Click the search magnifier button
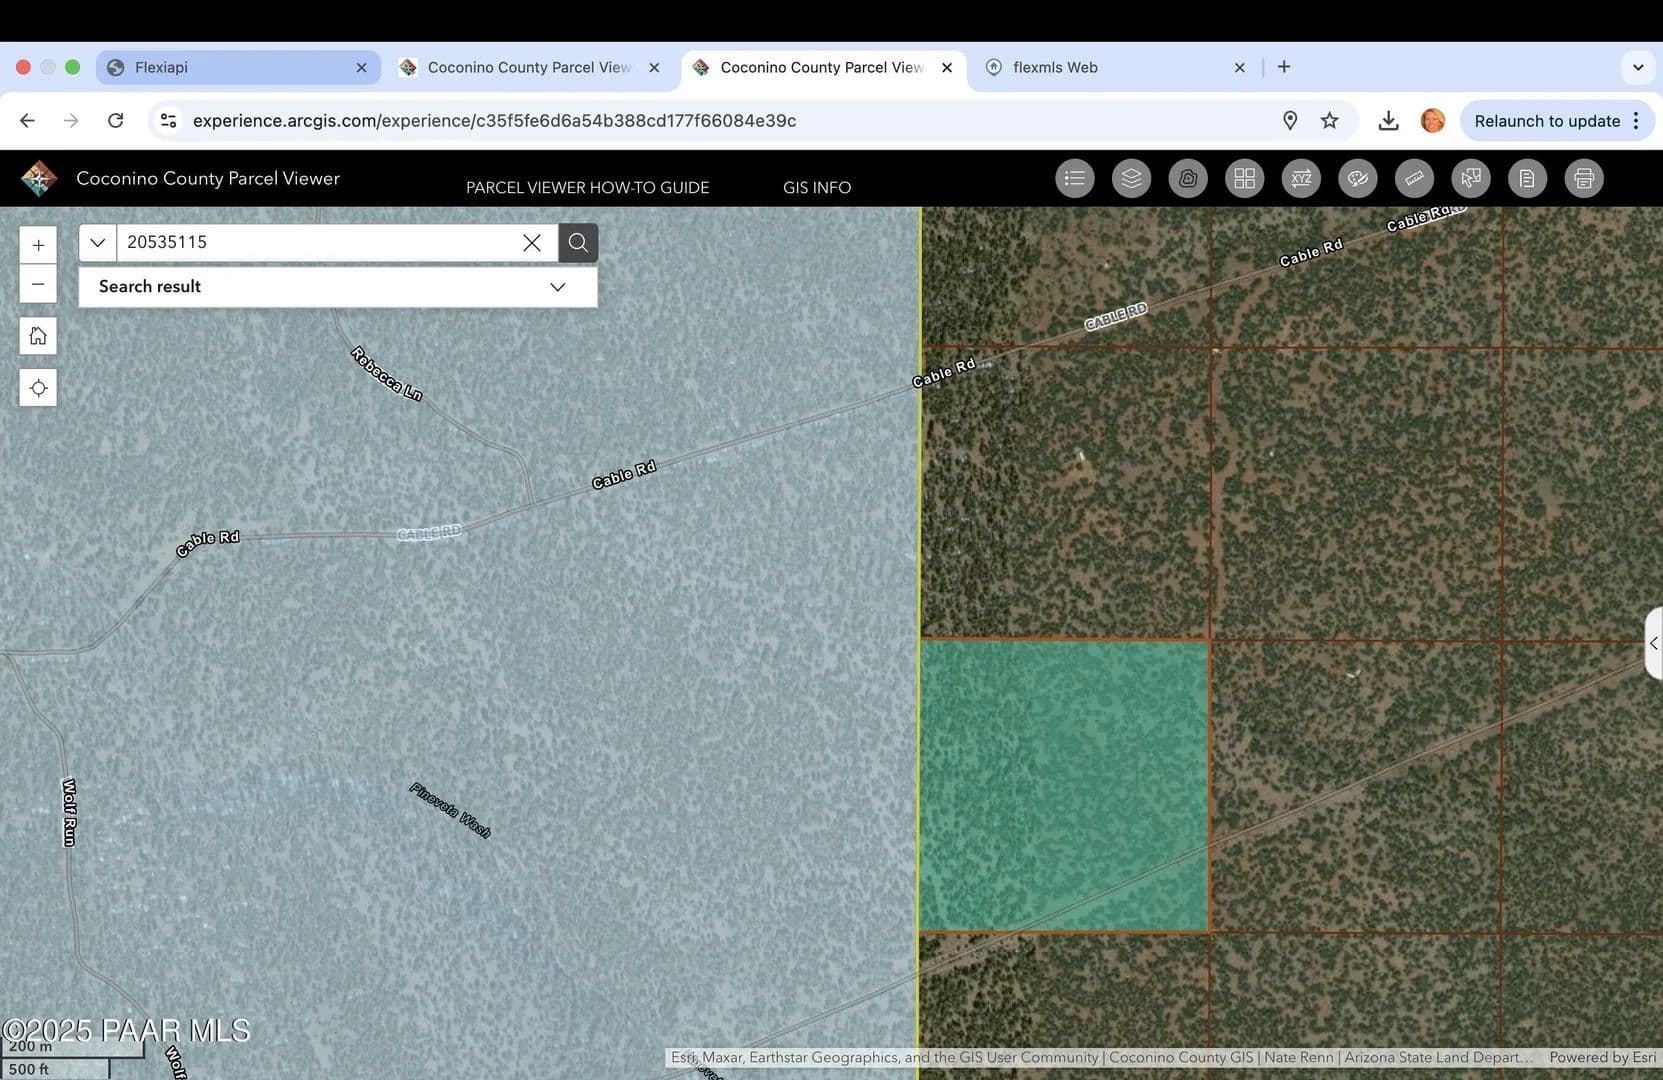 click(578, 242)
